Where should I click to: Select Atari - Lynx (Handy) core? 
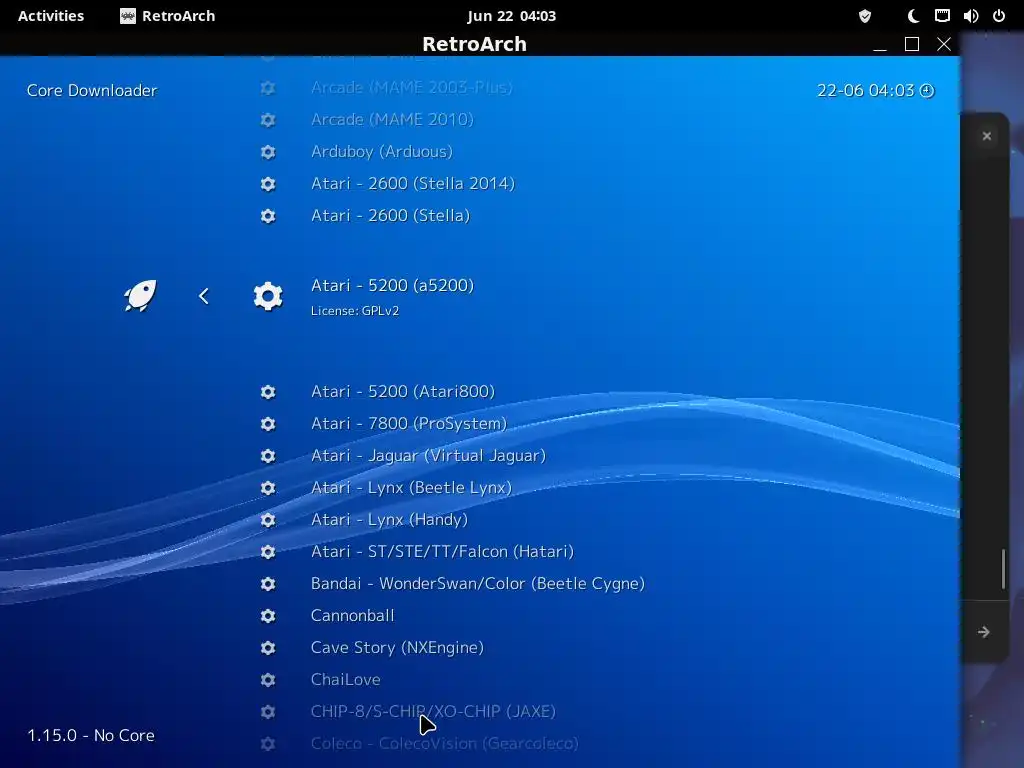pyautogui.click(x=389, y=519)
